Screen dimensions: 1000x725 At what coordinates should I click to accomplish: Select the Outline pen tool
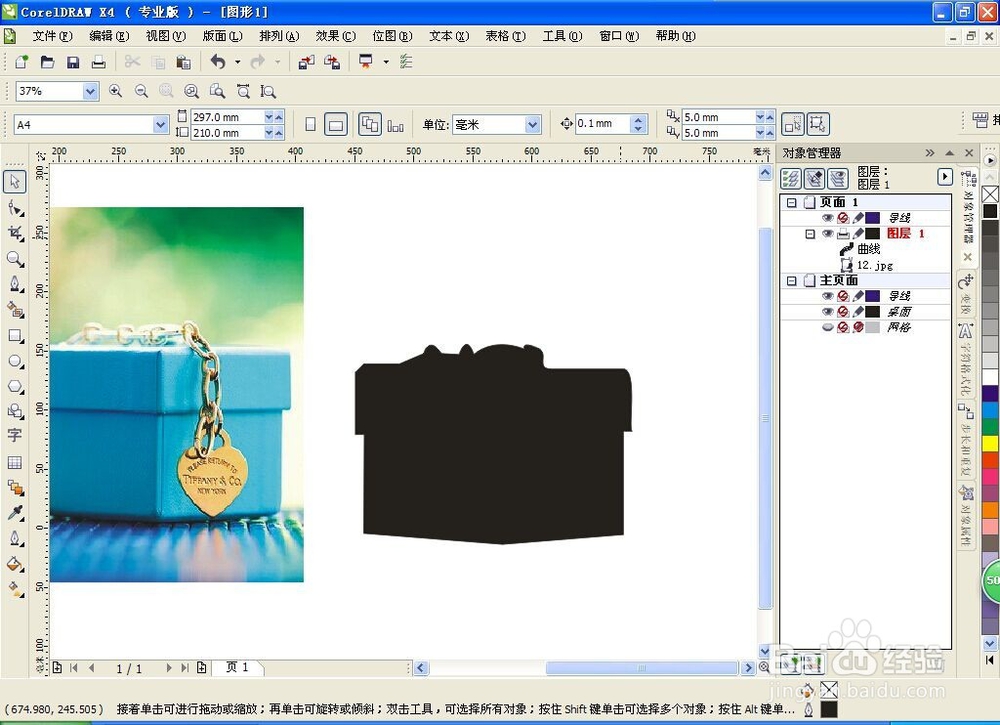[x=15, y=539]
